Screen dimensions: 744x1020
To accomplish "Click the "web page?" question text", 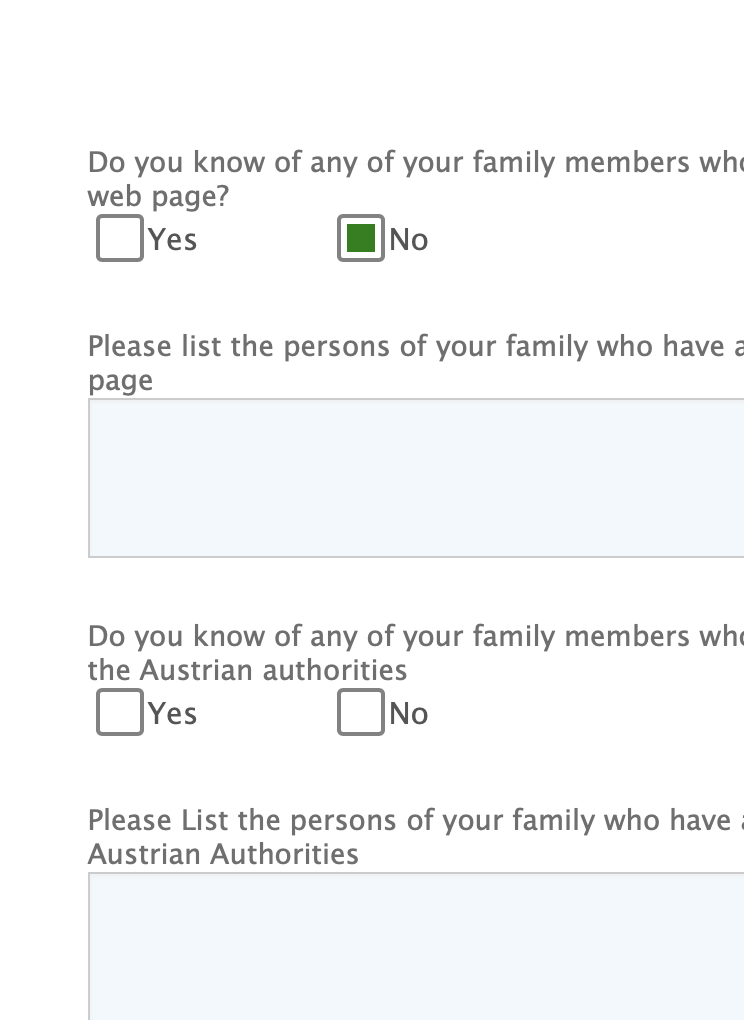I will click(x=159, y=197).
